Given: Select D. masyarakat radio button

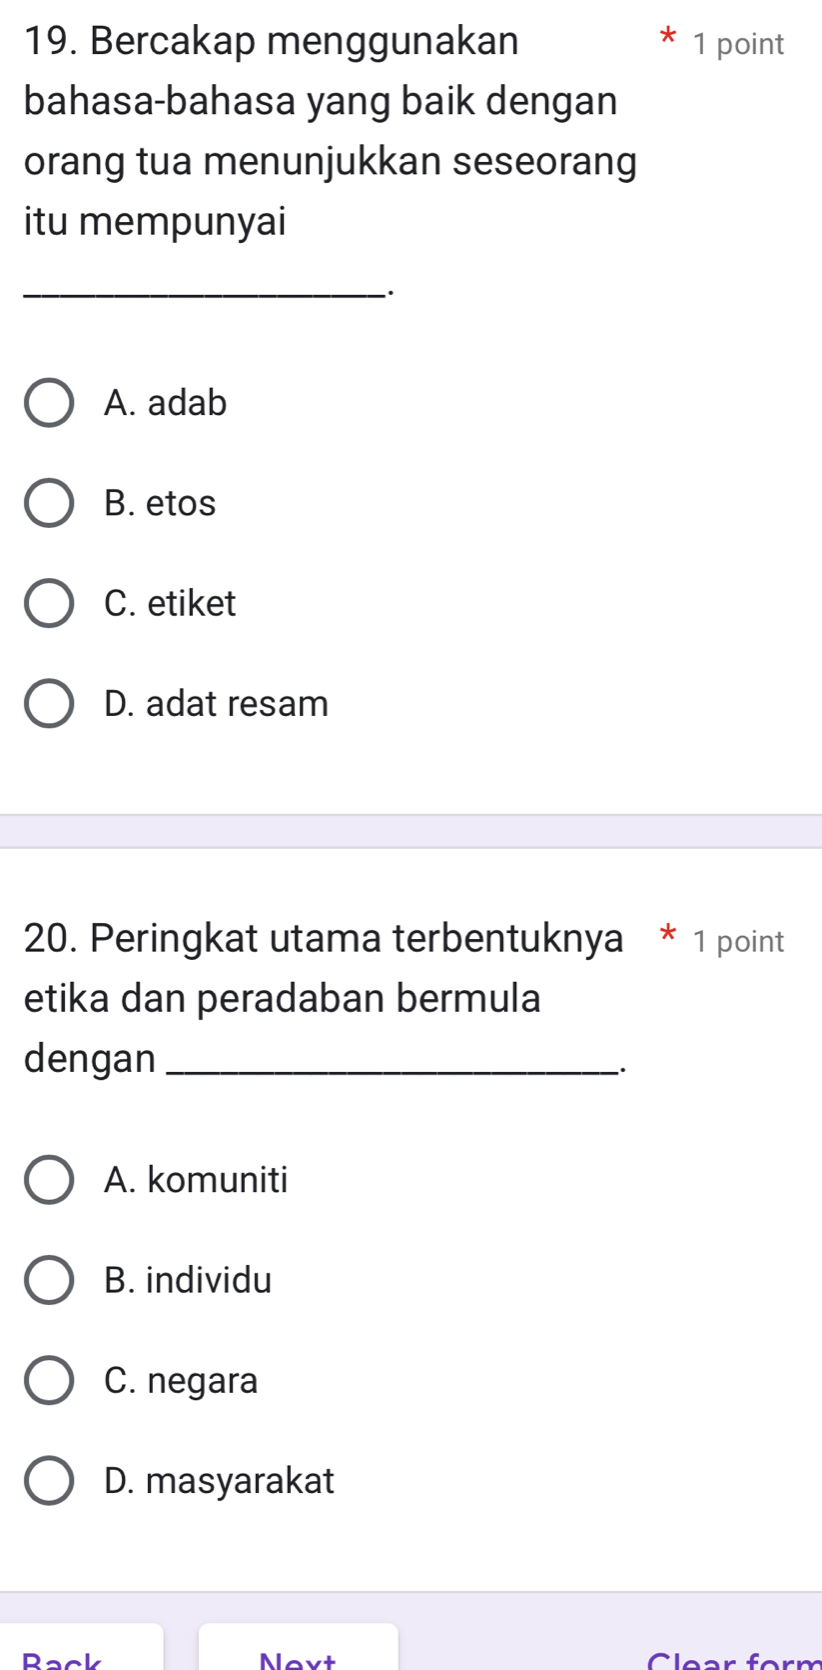Looking at the screenshot, I should point(48,1481).
